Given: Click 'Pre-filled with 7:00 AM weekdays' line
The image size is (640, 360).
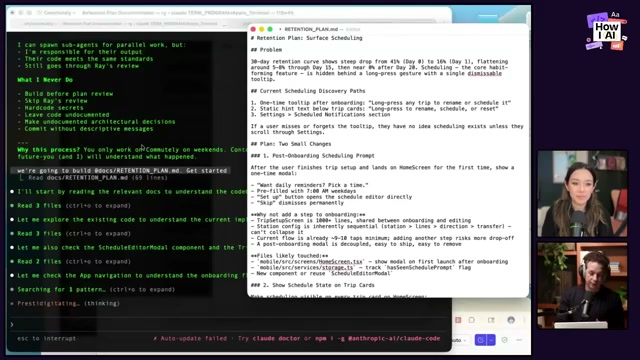Looking at the screenshot, I should (x=303, y=191).
